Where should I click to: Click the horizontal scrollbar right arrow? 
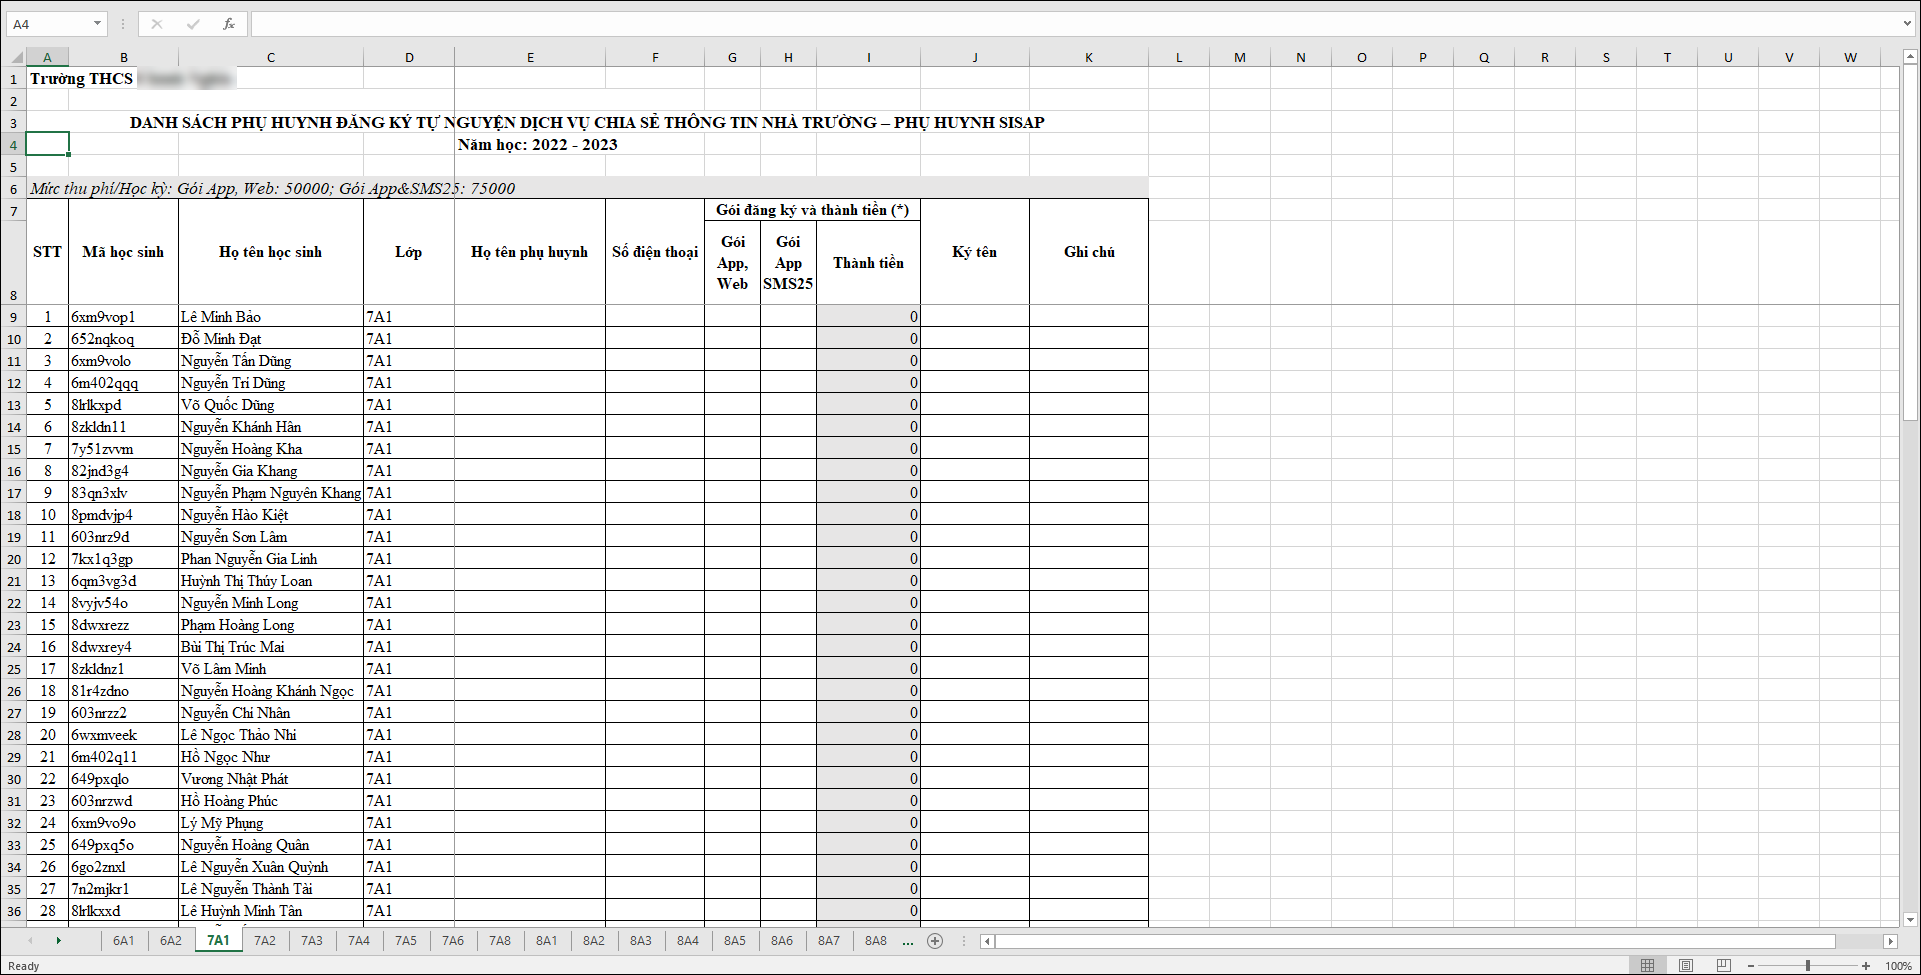coord(1890,941)
